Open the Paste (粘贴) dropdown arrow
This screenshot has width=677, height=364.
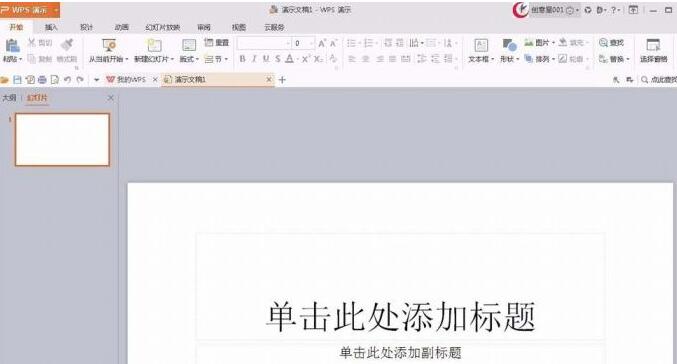pos(20,59)
